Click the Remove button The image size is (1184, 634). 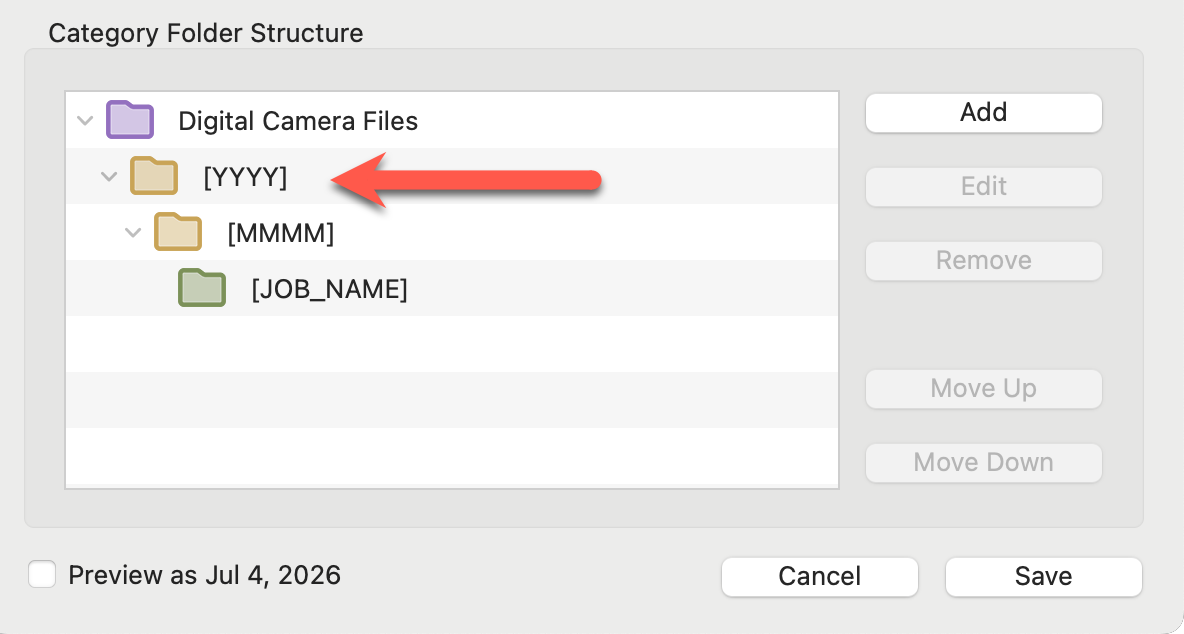[983, 260]
